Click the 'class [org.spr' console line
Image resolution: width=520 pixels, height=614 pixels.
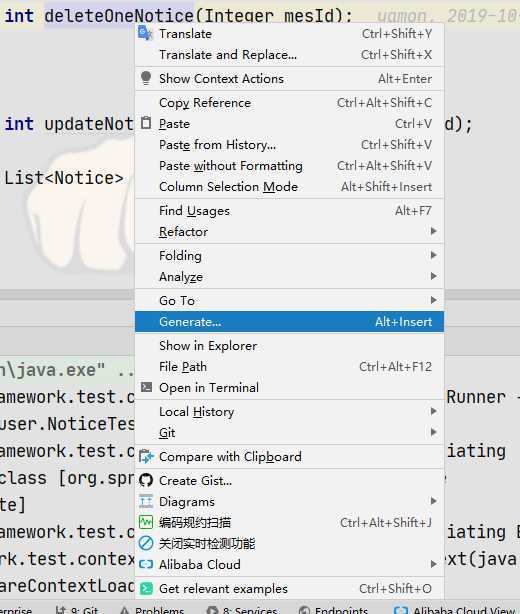pyautogui.click(x=67, y=478)
